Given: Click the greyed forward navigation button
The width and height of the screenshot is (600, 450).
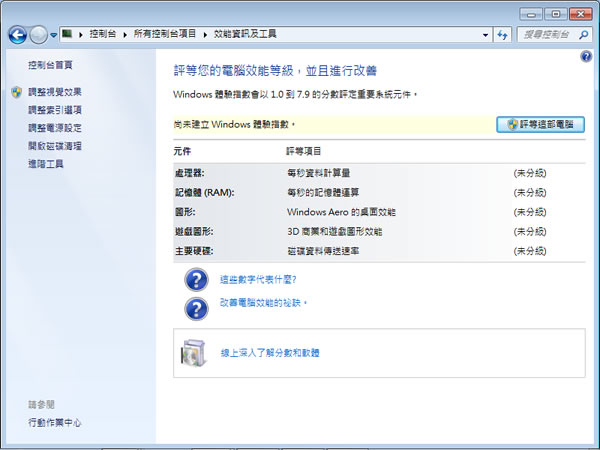Looking at the screenshot, I should click(38, 35).
